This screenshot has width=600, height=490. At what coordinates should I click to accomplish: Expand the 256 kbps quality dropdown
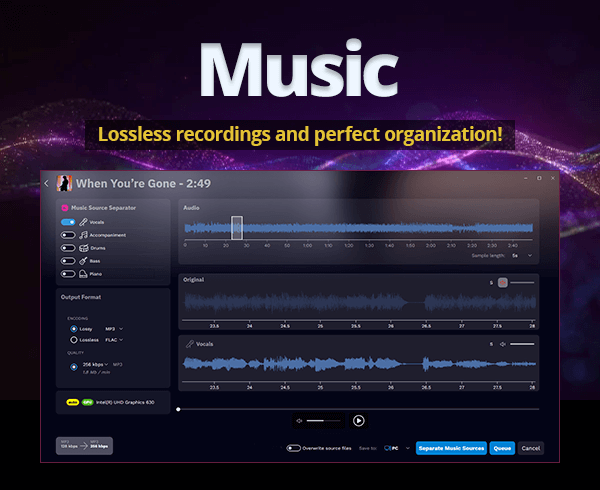click(96, 365)
